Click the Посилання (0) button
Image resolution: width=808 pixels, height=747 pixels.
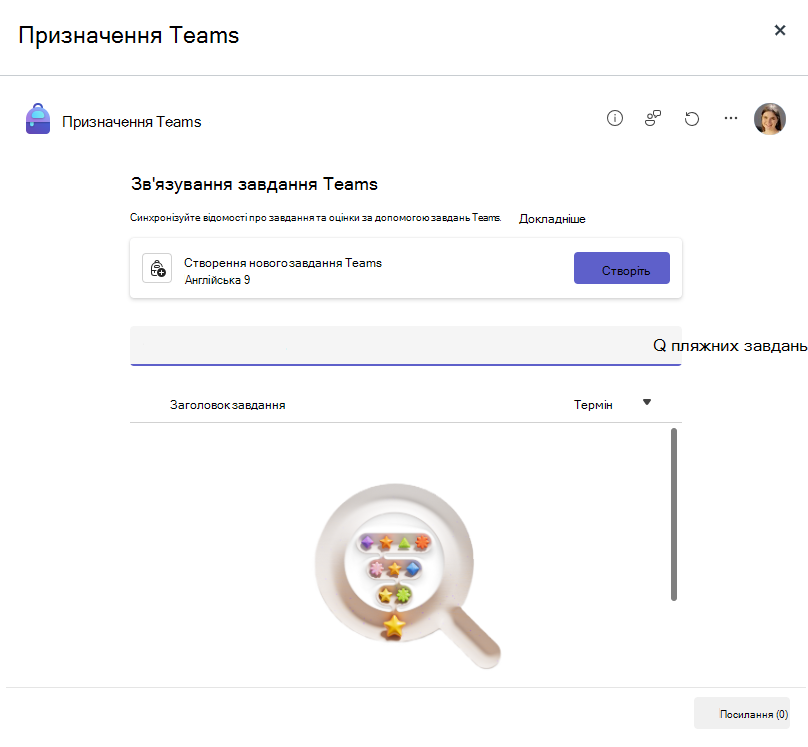point(742,713)
